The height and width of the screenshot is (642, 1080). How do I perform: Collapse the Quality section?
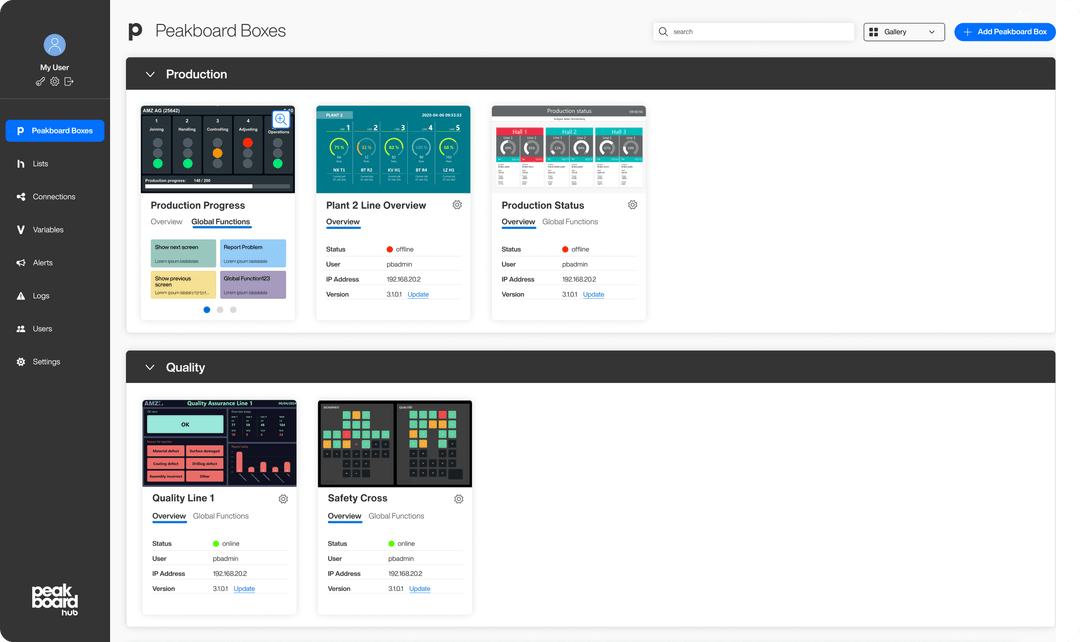click(x=149, y=366)
